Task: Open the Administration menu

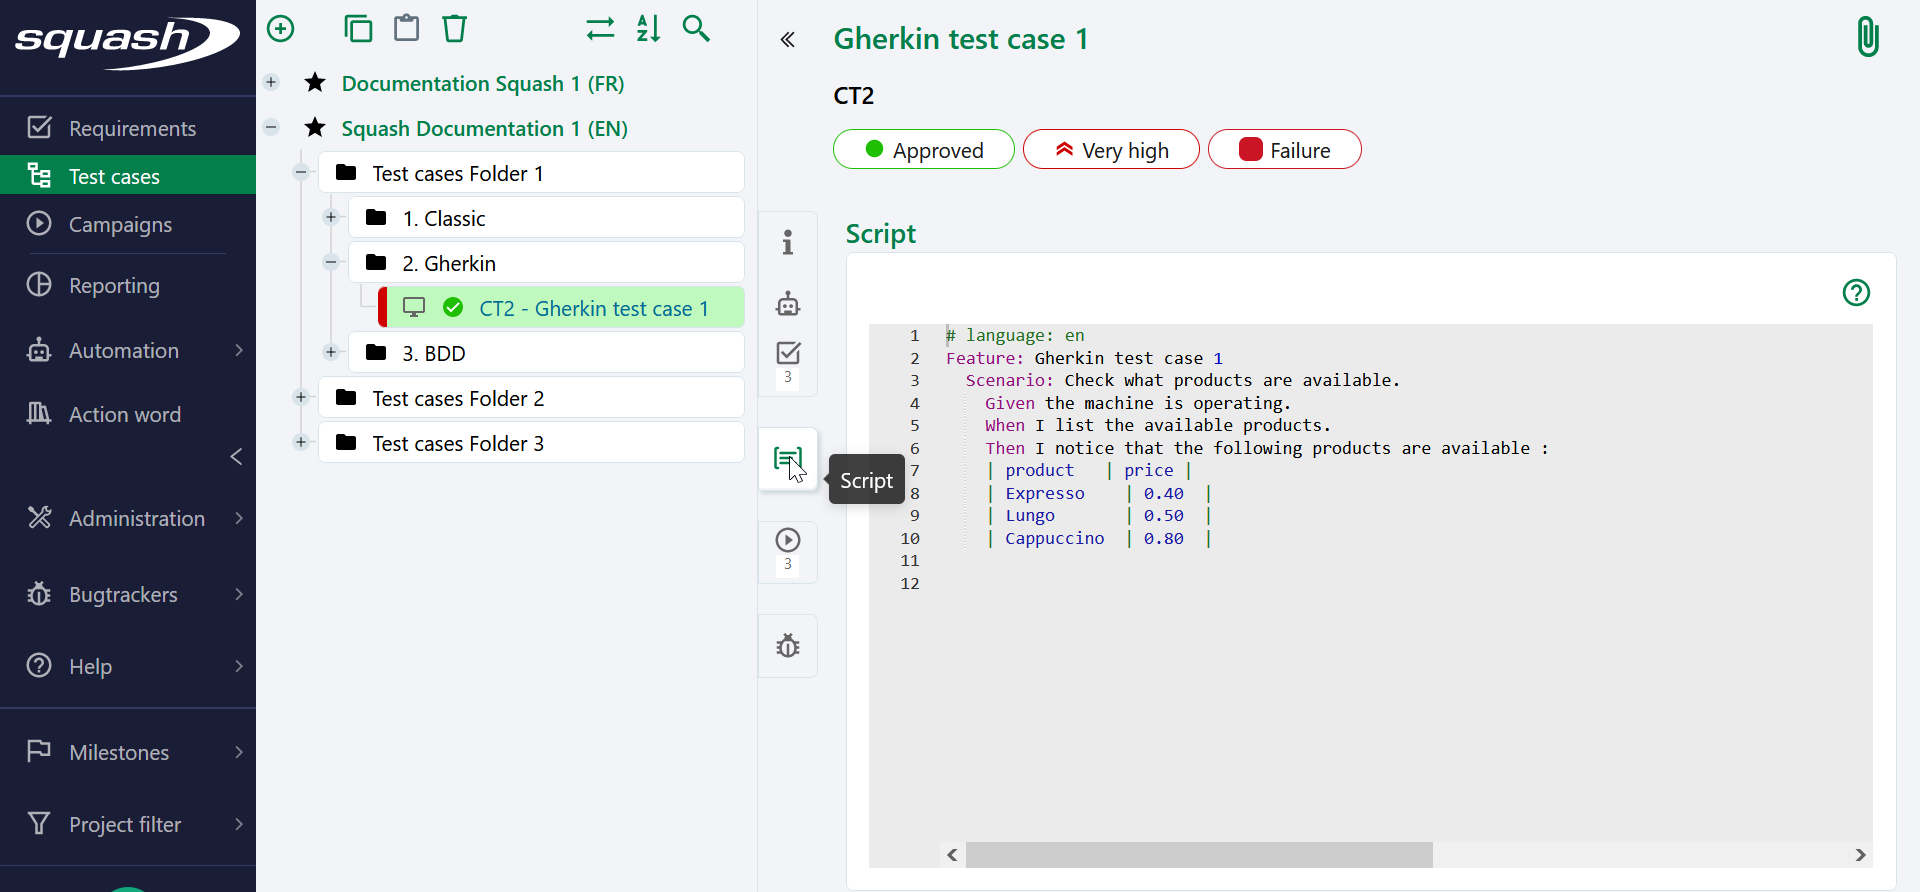Action: point(136,518)
